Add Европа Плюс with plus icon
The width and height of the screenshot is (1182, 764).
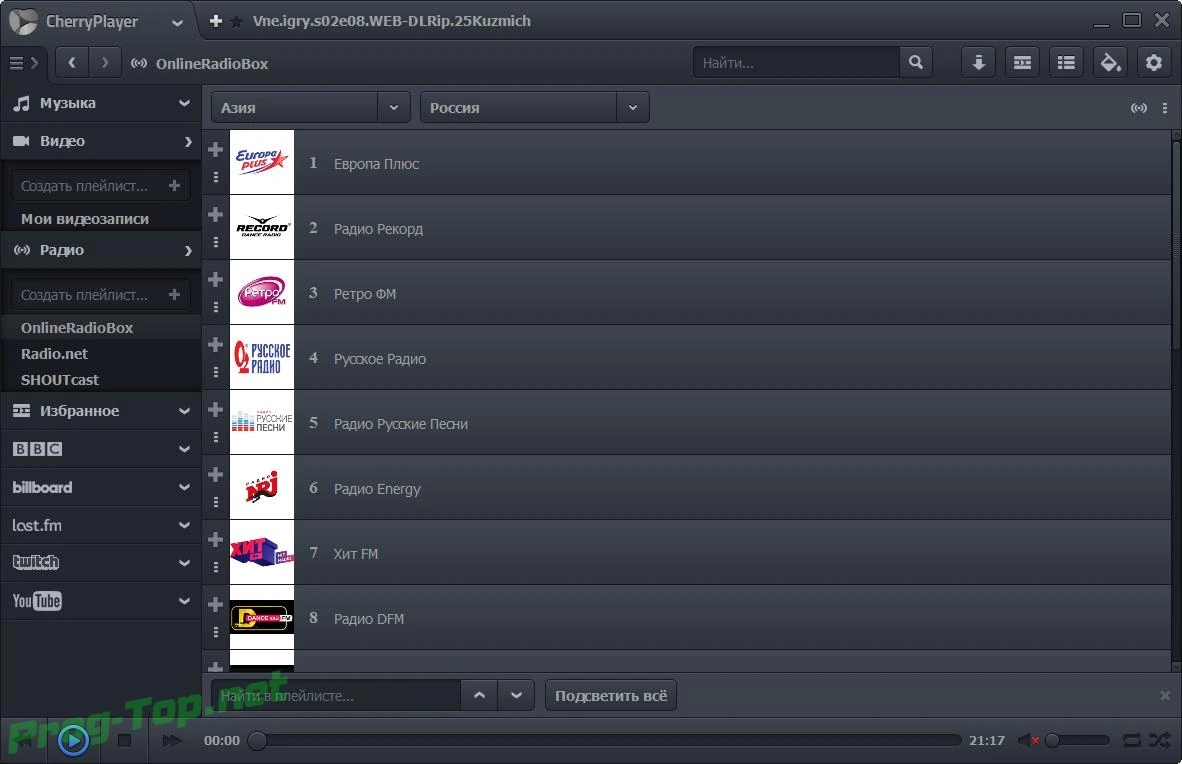pos(216,149)
